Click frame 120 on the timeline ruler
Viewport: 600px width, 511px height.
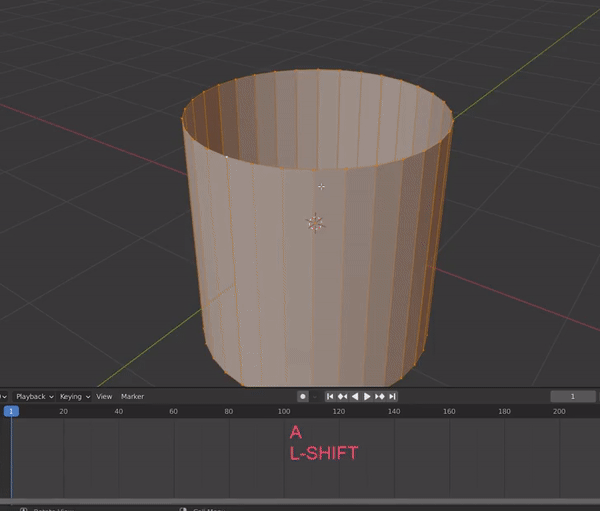click(x=339, y=411)
